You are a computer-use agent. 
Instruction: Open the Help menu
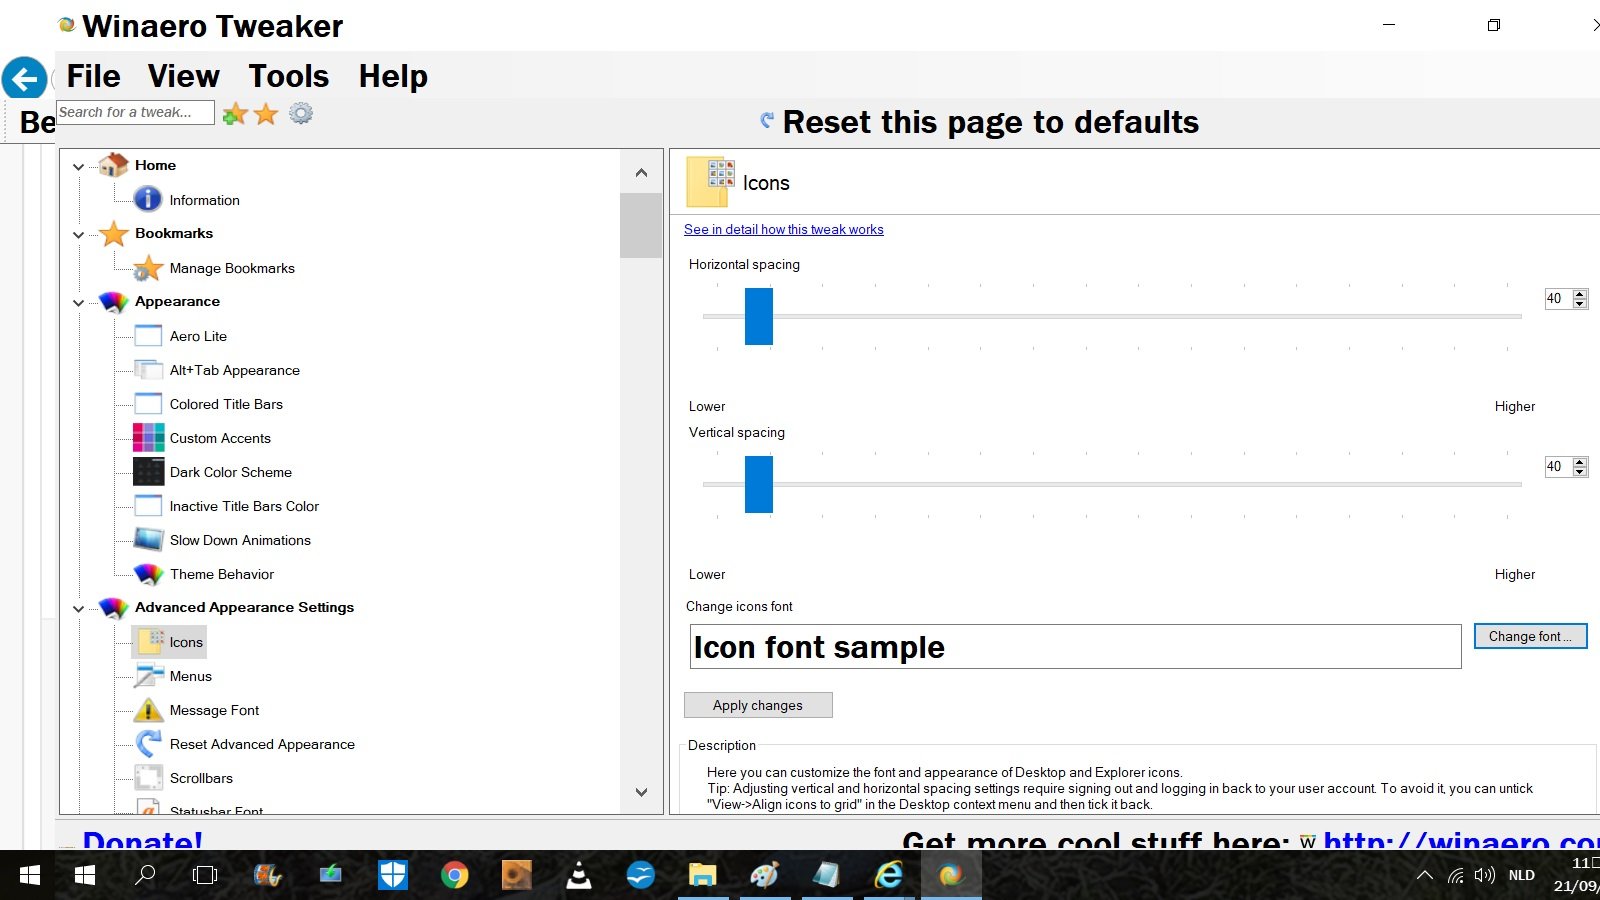pyautogui.click(x=393, y=76)
